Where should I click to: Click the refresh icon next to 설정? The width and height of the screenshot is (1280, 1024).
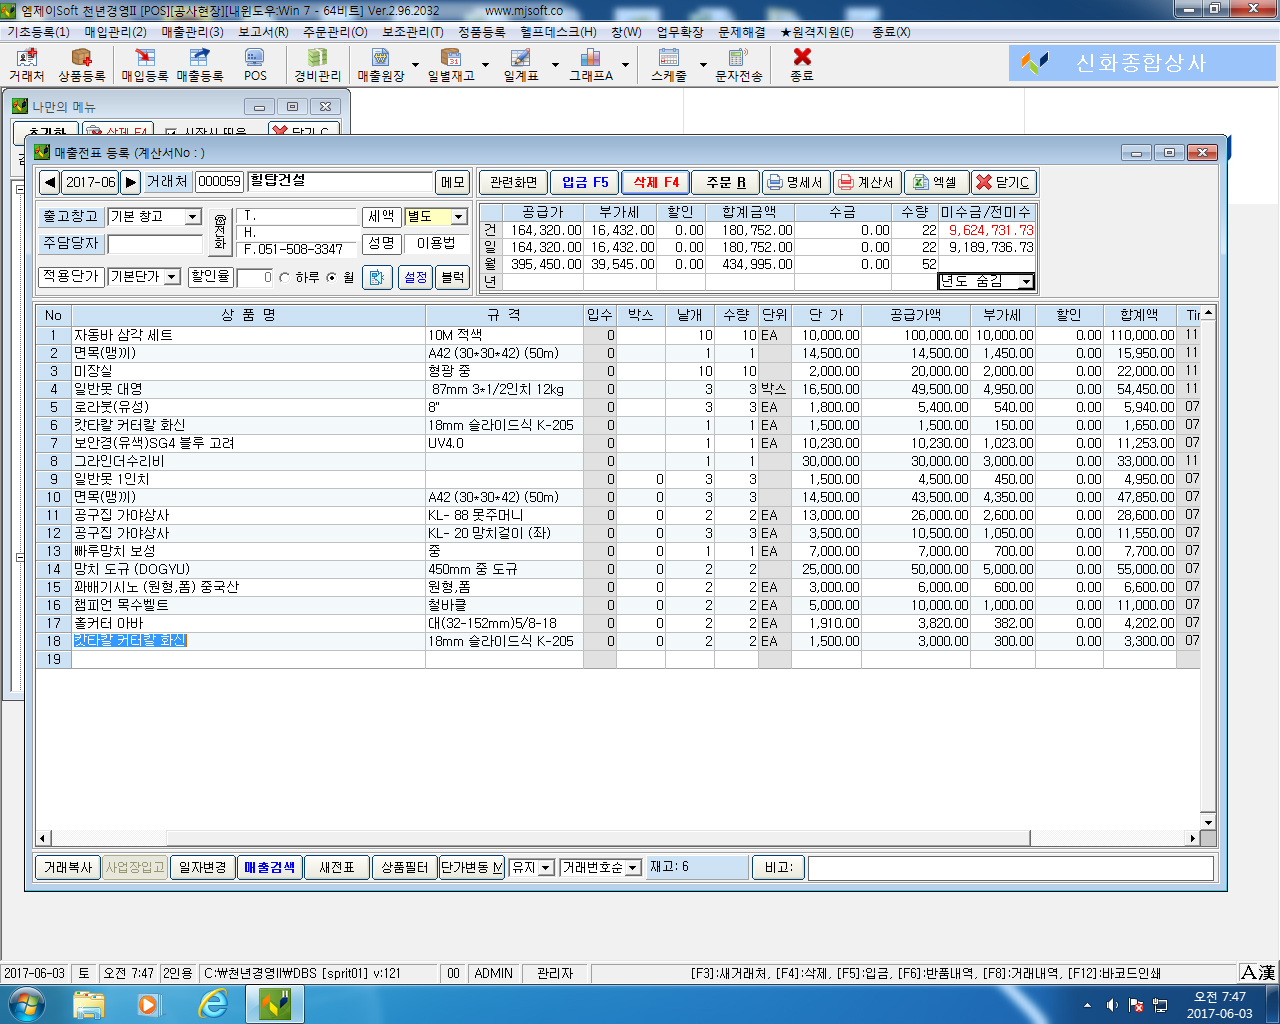pyautogui.click(x=376, y=277)
